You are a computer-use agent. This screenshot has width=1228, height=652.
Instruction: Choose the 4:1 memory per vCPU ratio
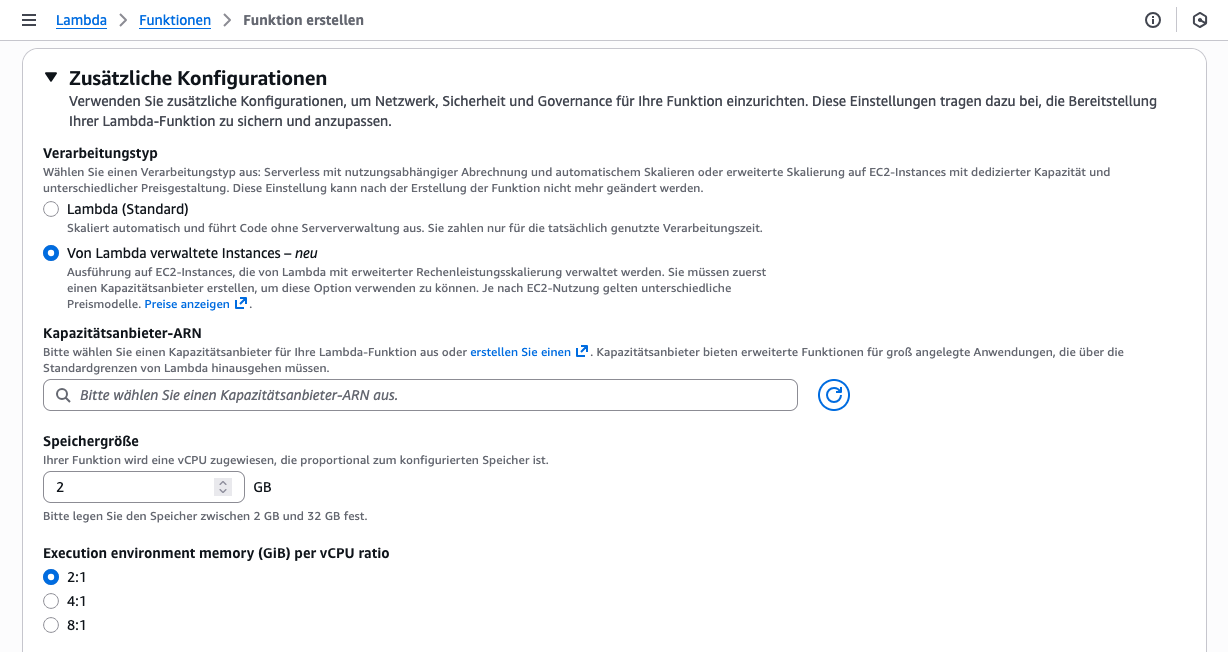(x=51, y=601)
